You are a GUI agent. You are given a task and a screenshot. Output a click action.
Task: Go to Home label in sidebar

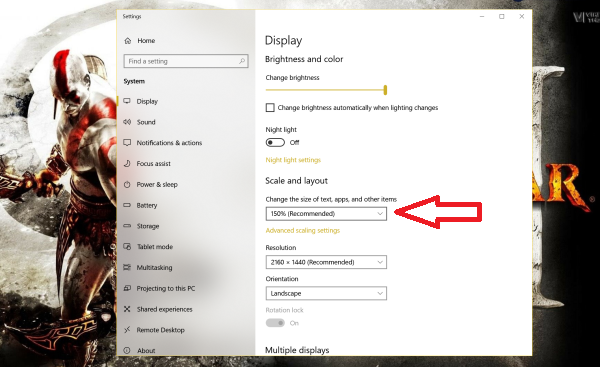(x=146, y=41)
